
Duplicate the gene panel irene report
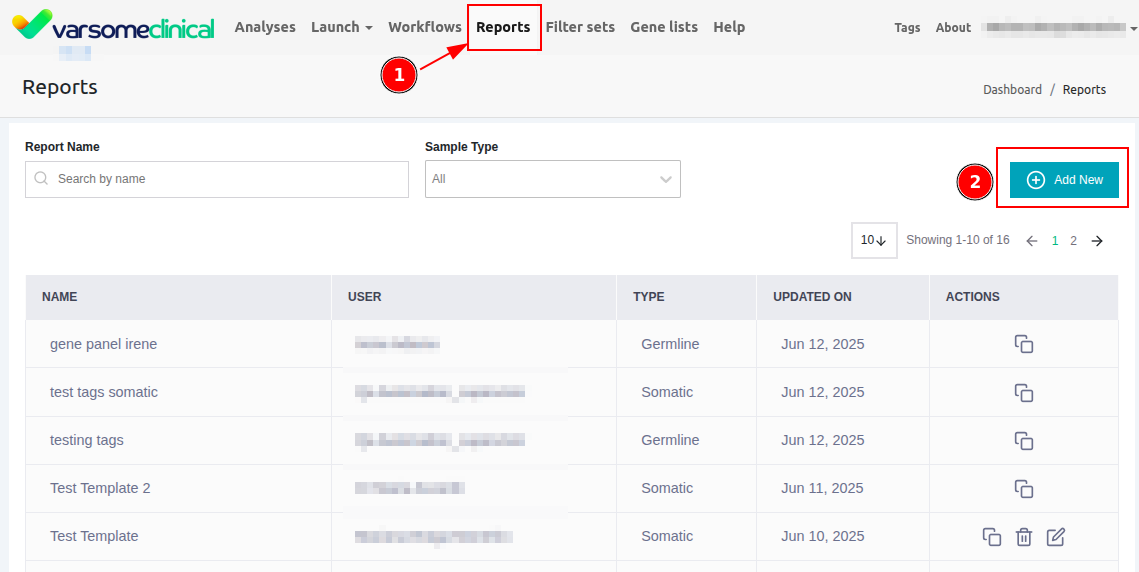pos(1023,344)
